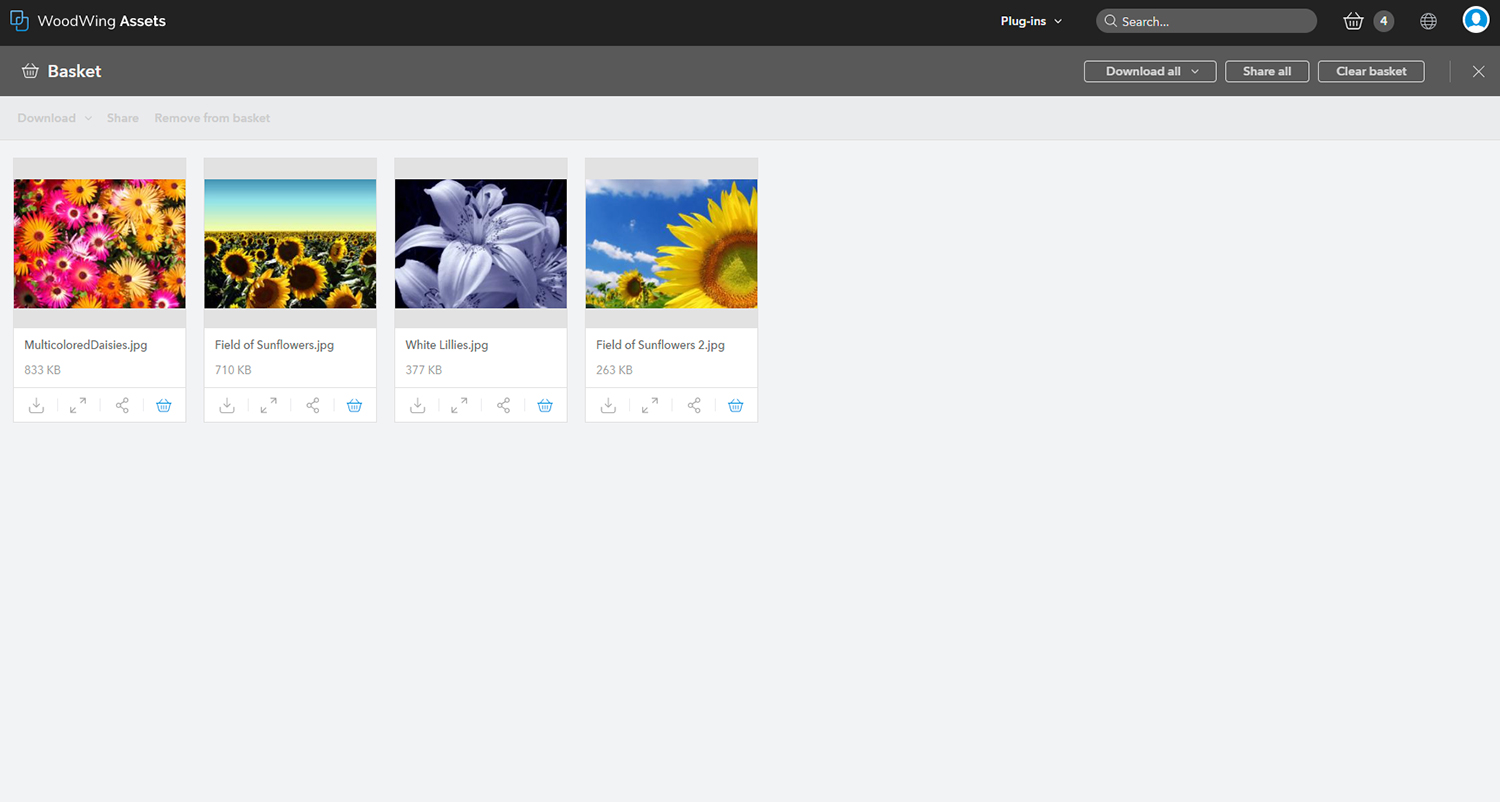Open the Plug-ins dropdown menu
The height and width of the screenshot is (802, 1500).
coord(1031,21)
